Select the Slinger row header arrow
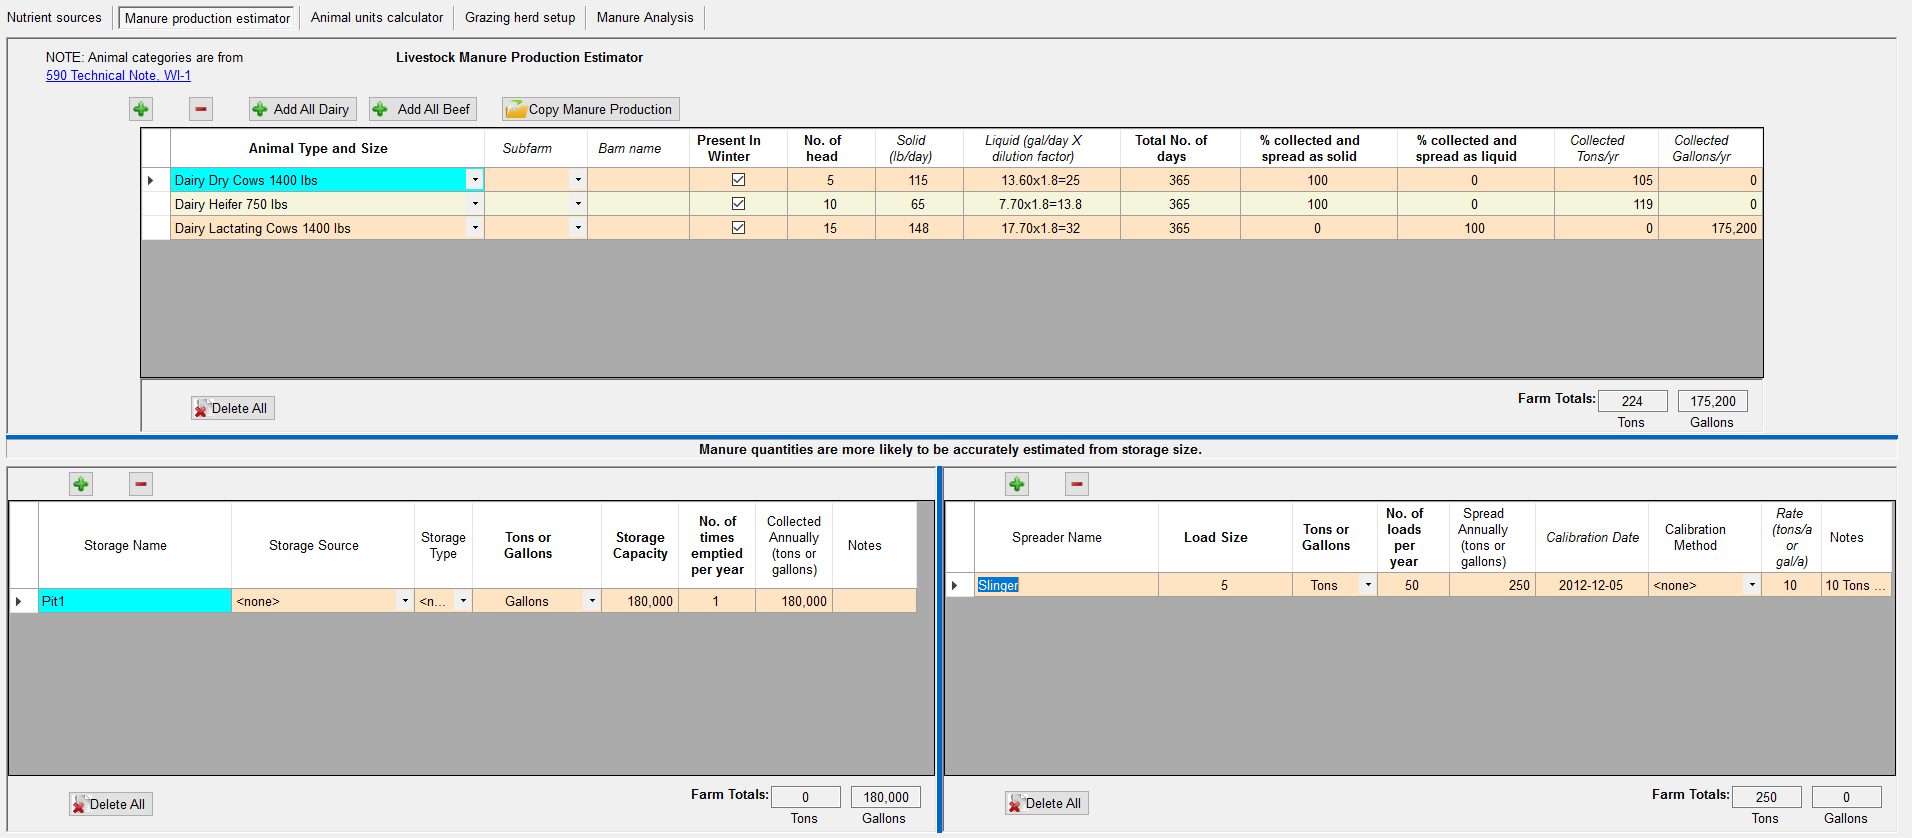This screenshot has height=838, width=1912. 960,585
